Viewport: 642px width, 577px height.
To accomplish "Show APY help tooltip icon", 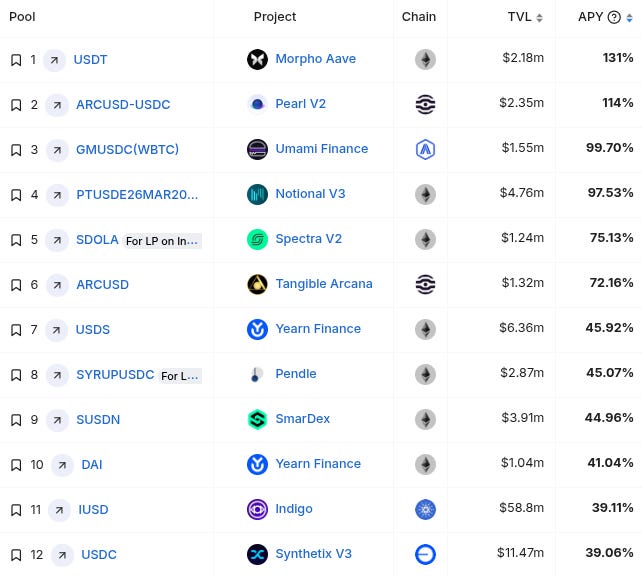I will click(x=614, y=17).
